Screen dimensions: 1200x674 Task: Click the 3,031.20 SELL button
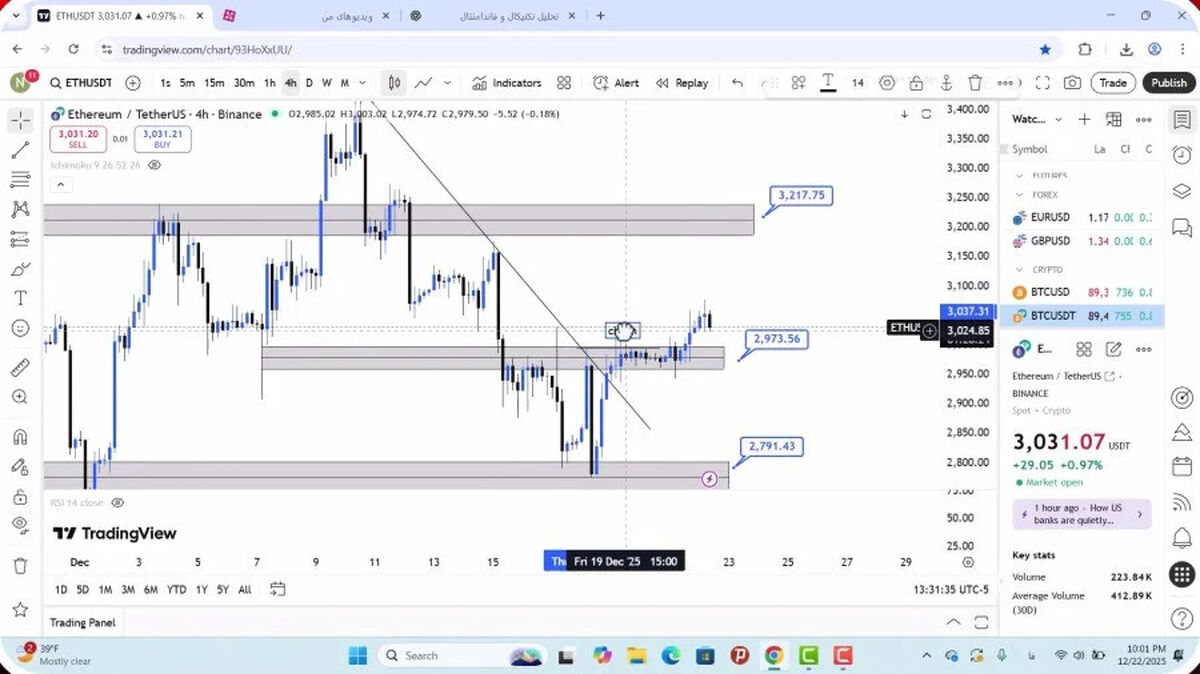(x=78, y=139)
